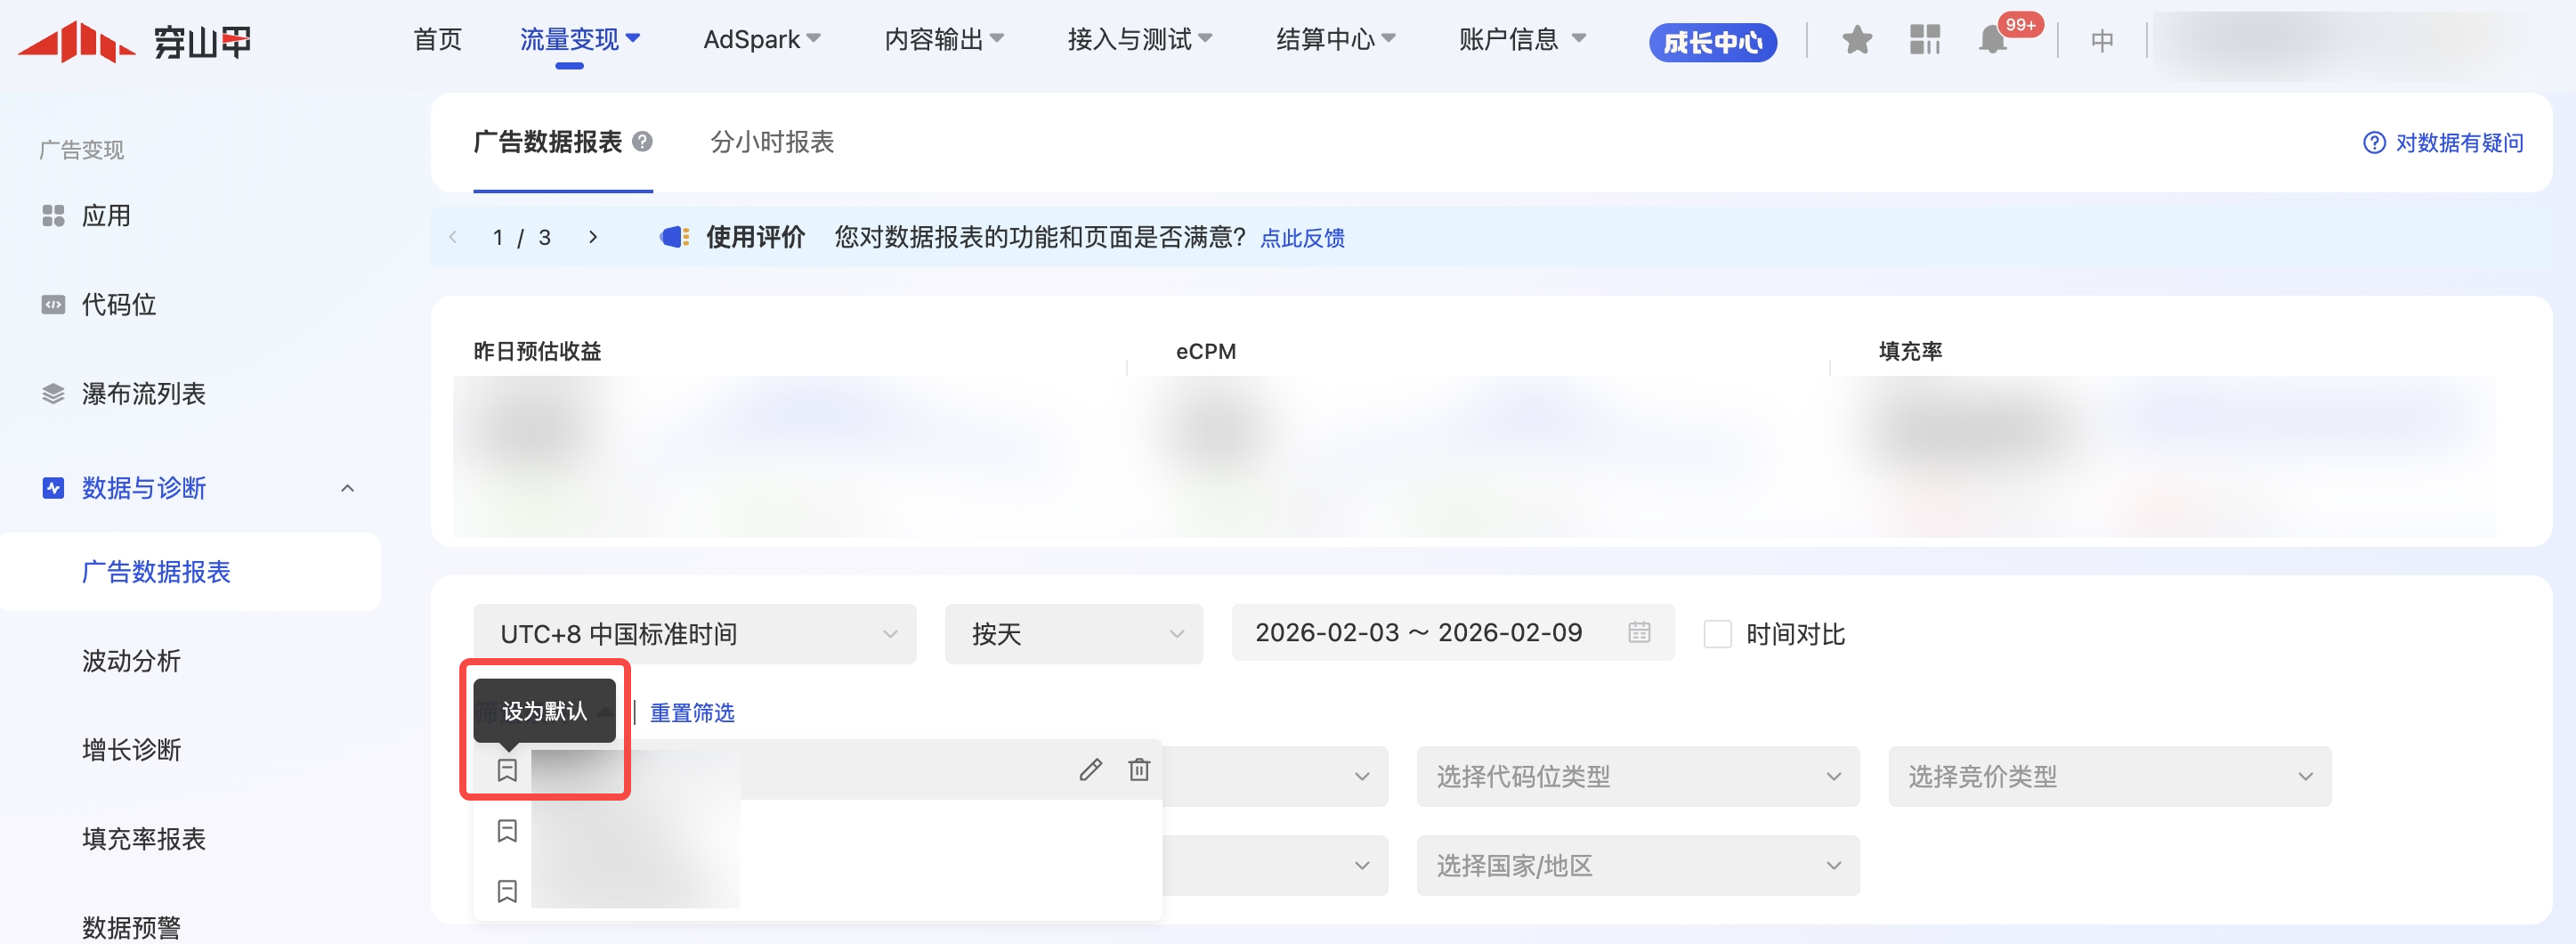Go to next announcement with right arrow
The image size is (2576, 944).
point(593,237)
